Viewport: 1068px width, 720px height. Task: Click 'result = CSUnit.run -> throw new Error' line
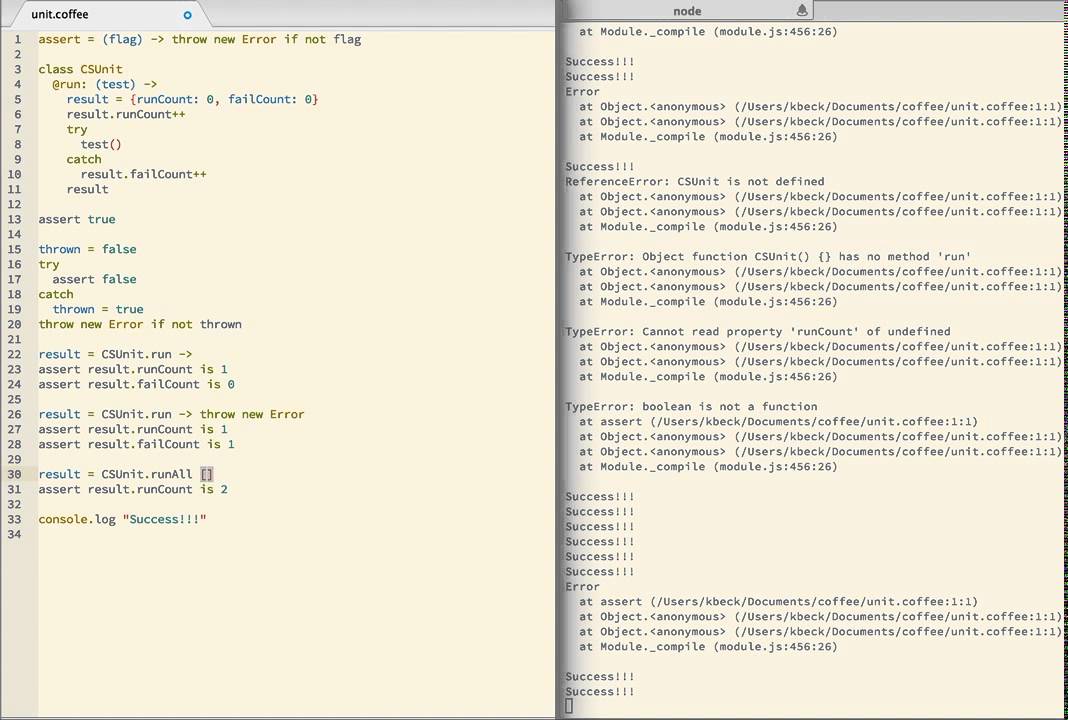tap(172, 414)
